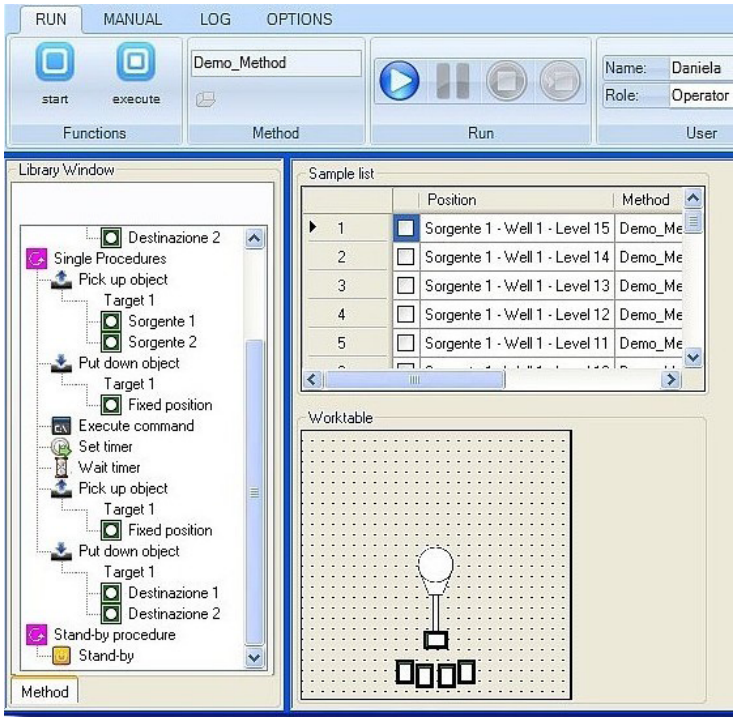Image resolution: width=743 pixels, height=722 pixels.
Task: Select Sorgente 2 target icon
Action: pyautogui.click(x=111, y=342)
